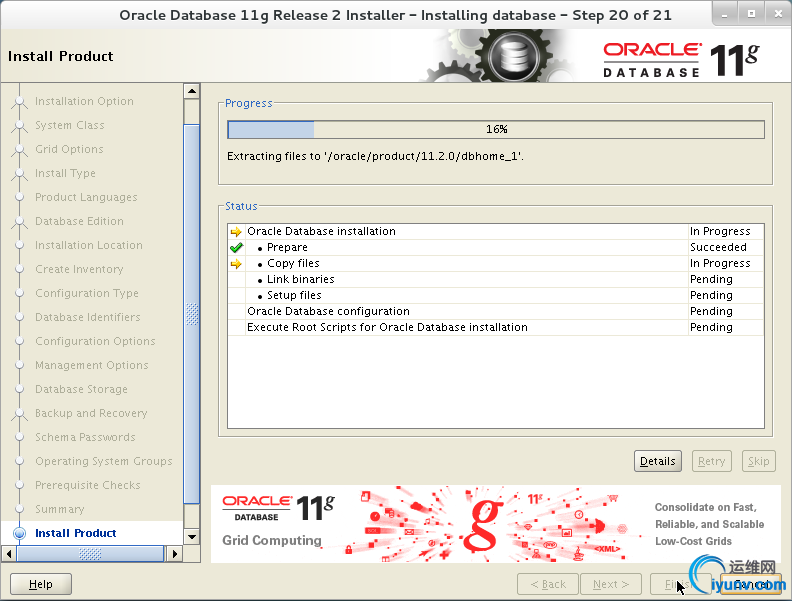Viewport: 792px width, 601px height.
Task: Click the Pending status of Link binaries
Action: point(711,279)
